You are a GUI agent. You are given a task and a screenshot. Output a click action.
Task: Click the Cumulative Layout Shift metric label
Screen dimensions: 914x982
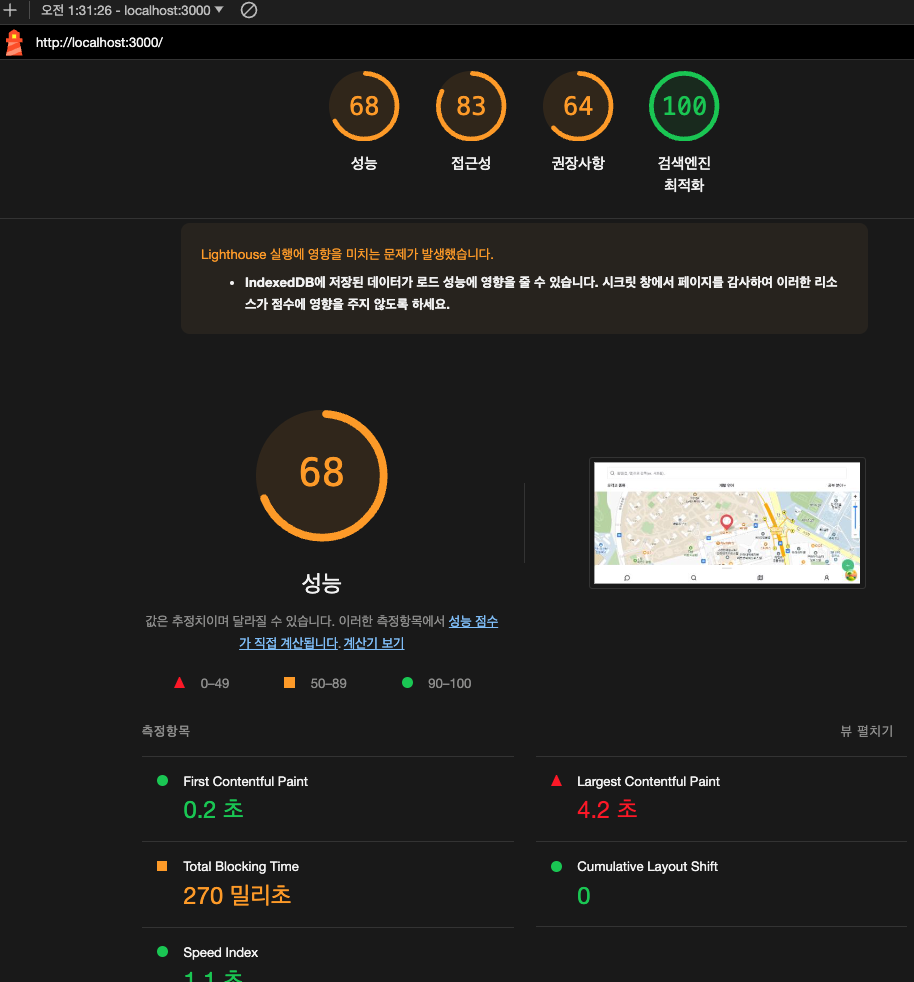[647, 866]
